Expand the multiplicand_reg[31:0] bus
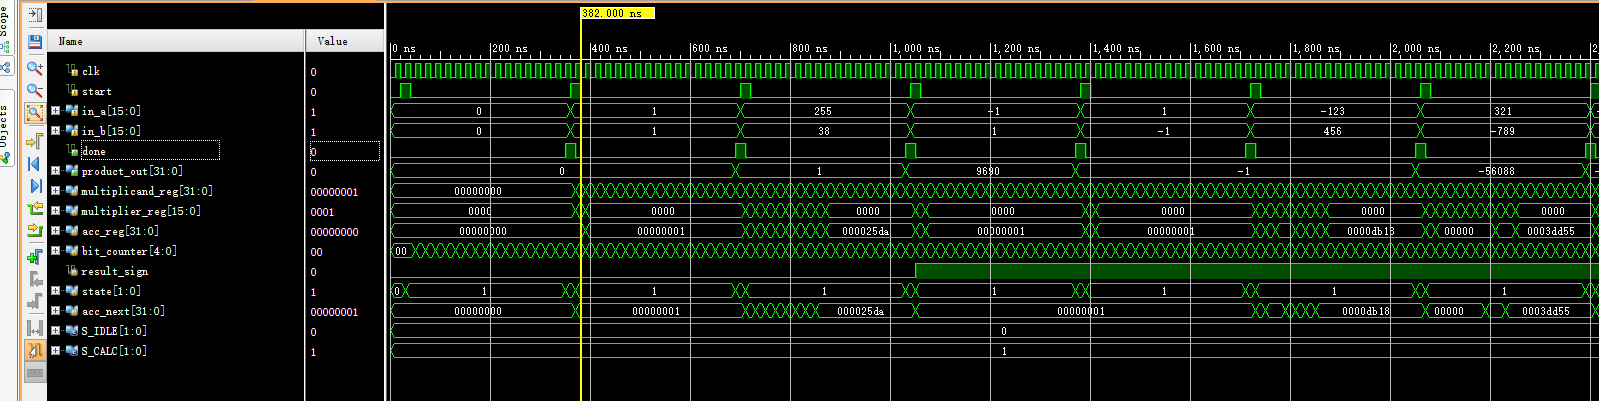 point(55,191)
